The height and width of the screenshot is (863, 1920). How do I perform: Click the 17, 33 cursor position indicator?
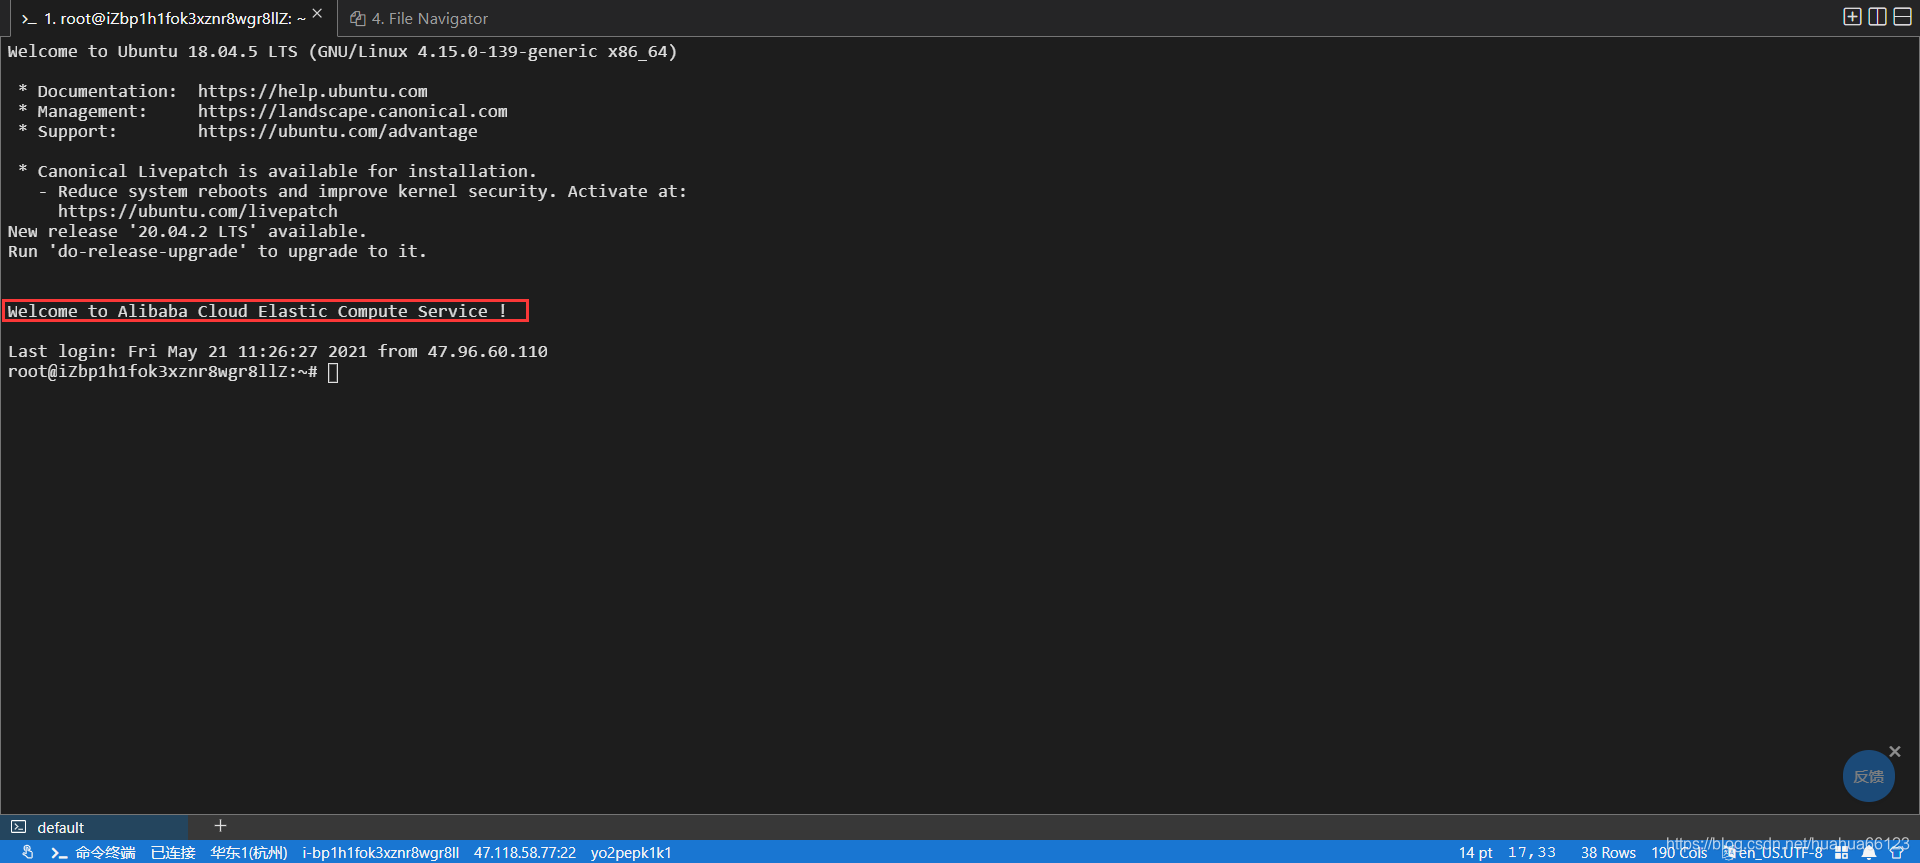[x=1532, y=852]
